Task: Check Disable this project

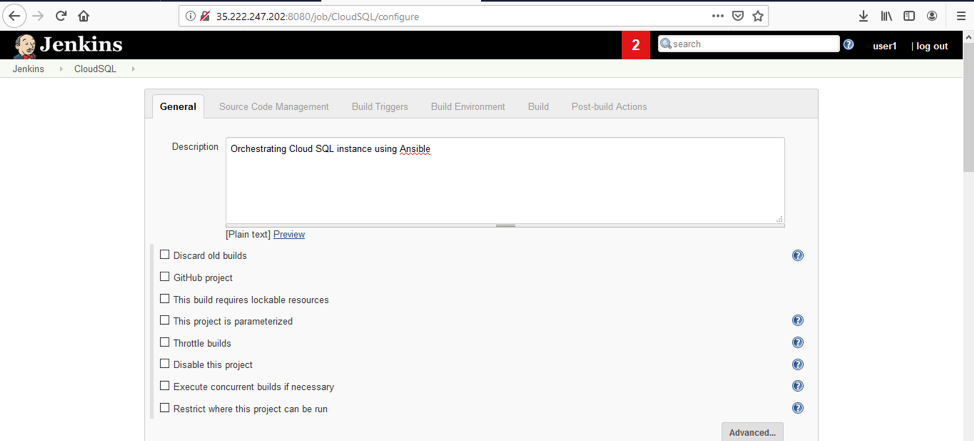Action: (165, 364)
